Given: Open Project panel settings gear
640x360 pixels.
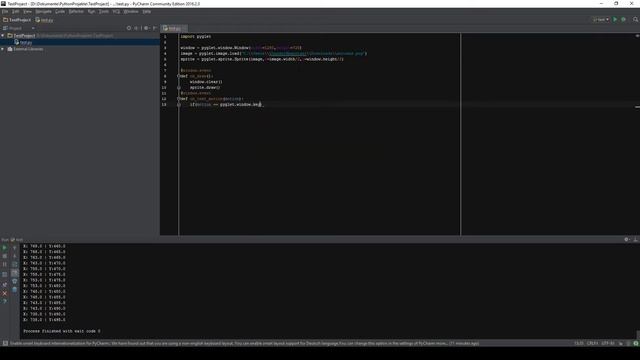Looking at the screenshot, I should tap(146, 28).
